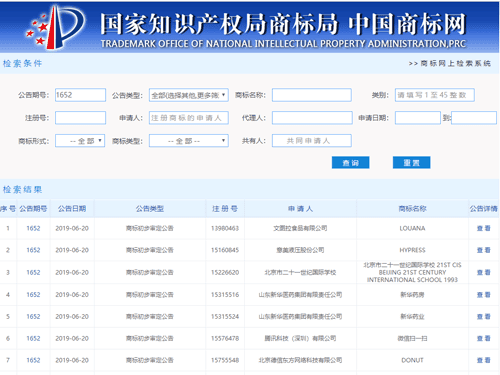Click the 公告类型 column header
Screen dimensions: 500x375
coord(150,209)
